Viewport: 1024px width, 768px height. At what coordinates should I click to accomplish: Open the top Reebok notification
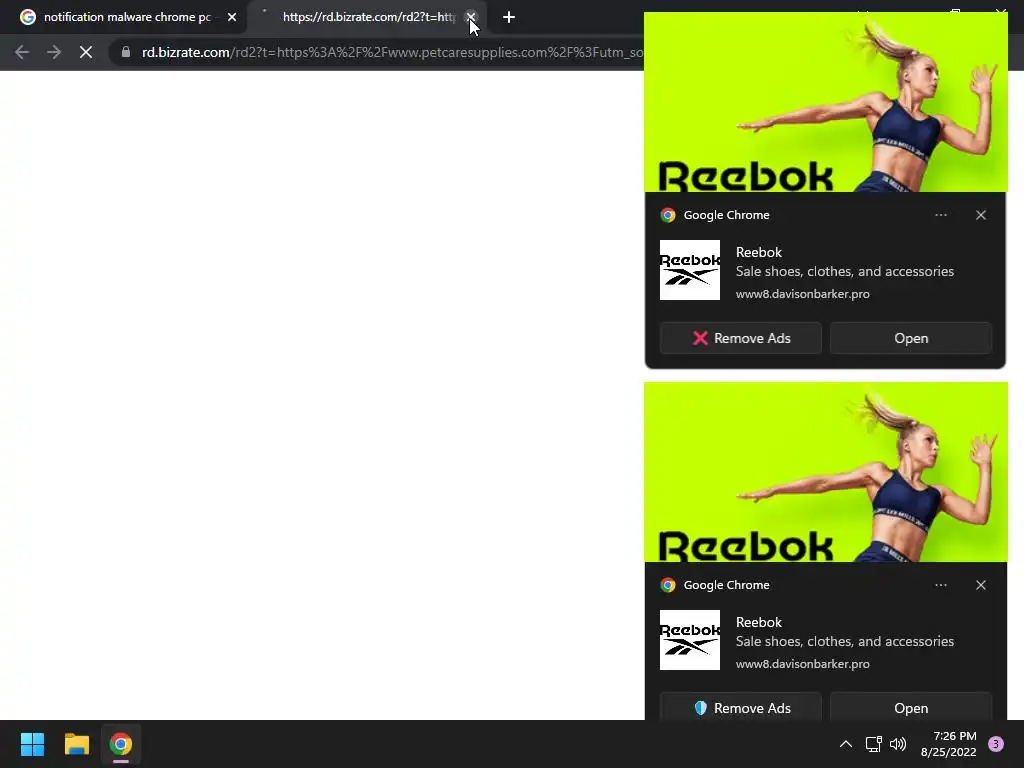911,338
